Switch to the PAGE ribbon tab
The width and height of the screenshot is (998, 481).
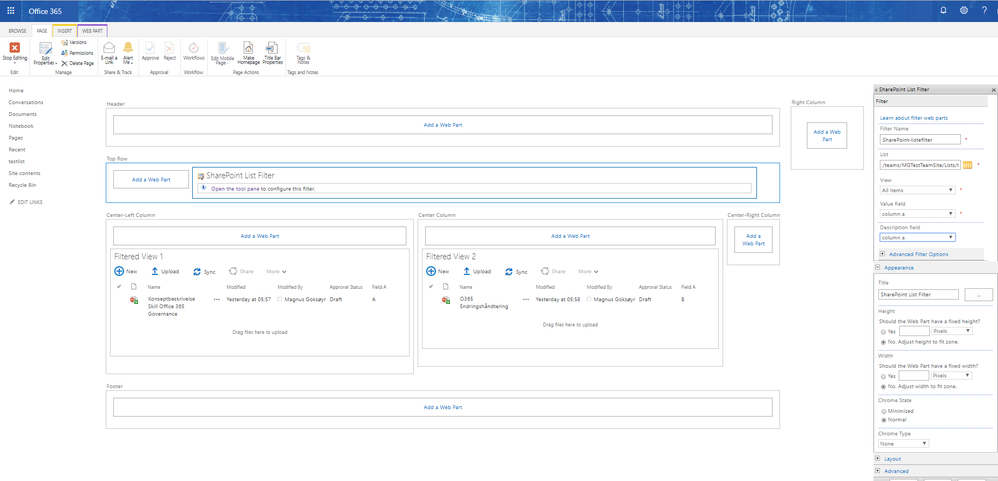42,31
